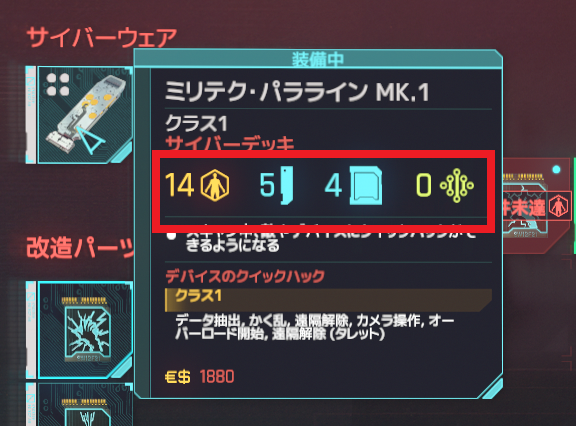Click the 改造パーツ section heading

tap(80, 248)
